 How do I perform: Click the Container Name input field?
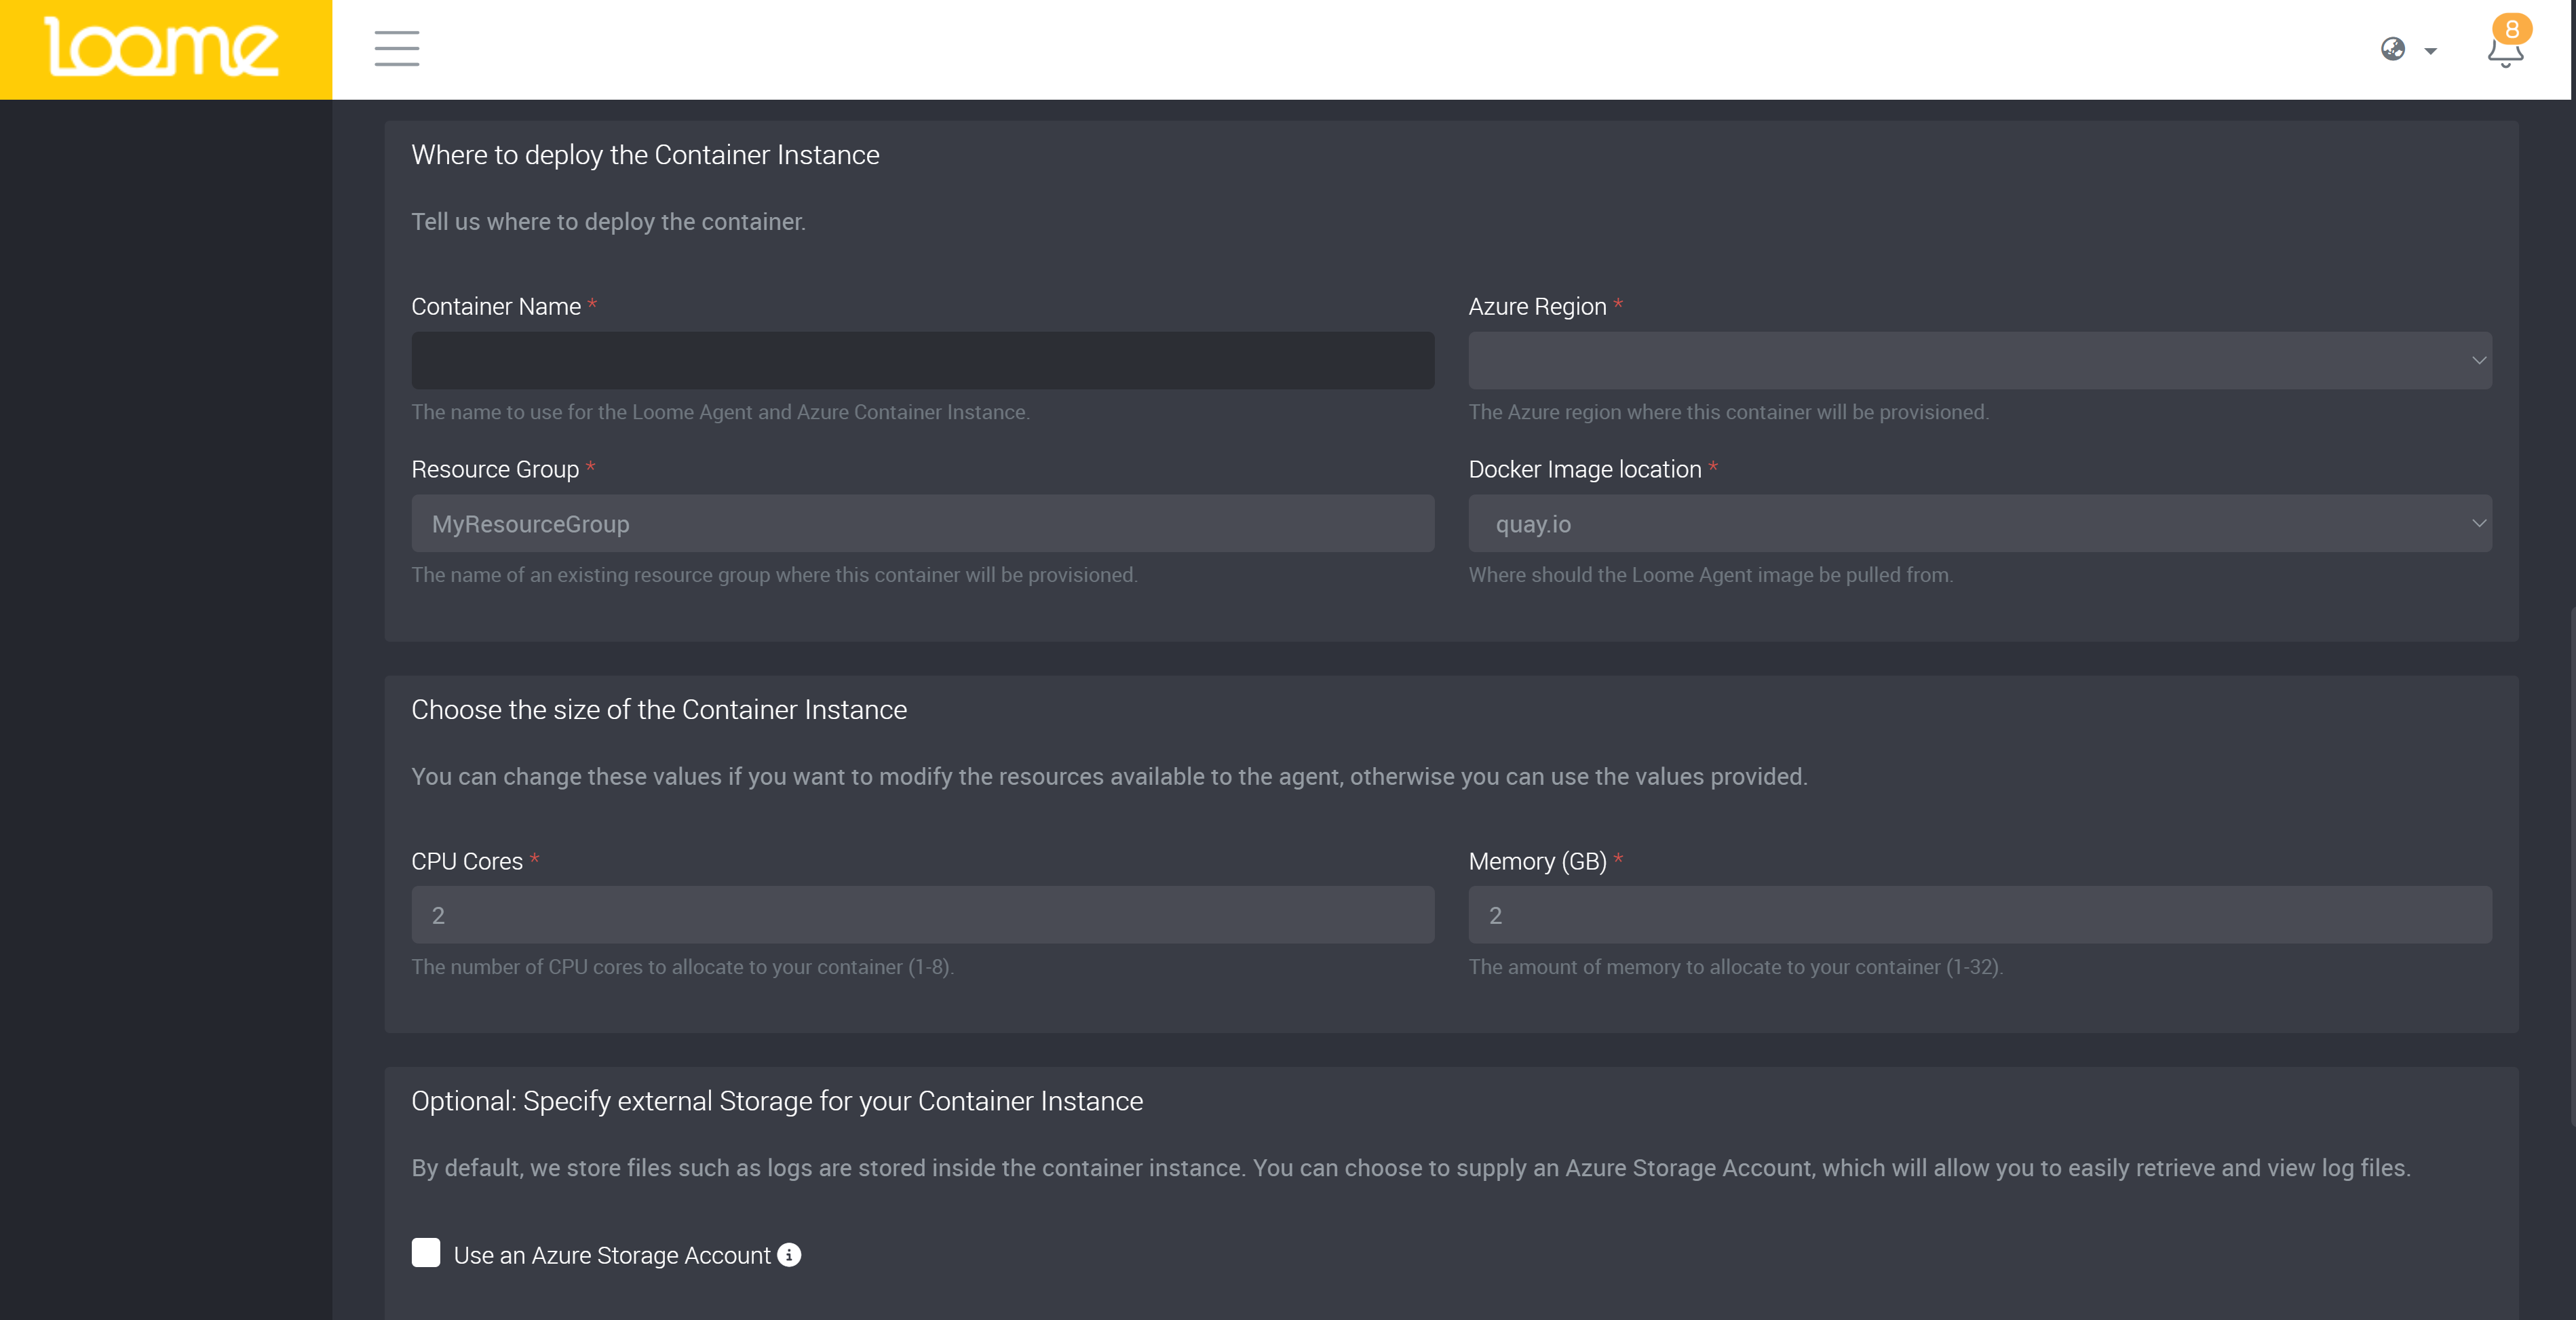[922, 360]
